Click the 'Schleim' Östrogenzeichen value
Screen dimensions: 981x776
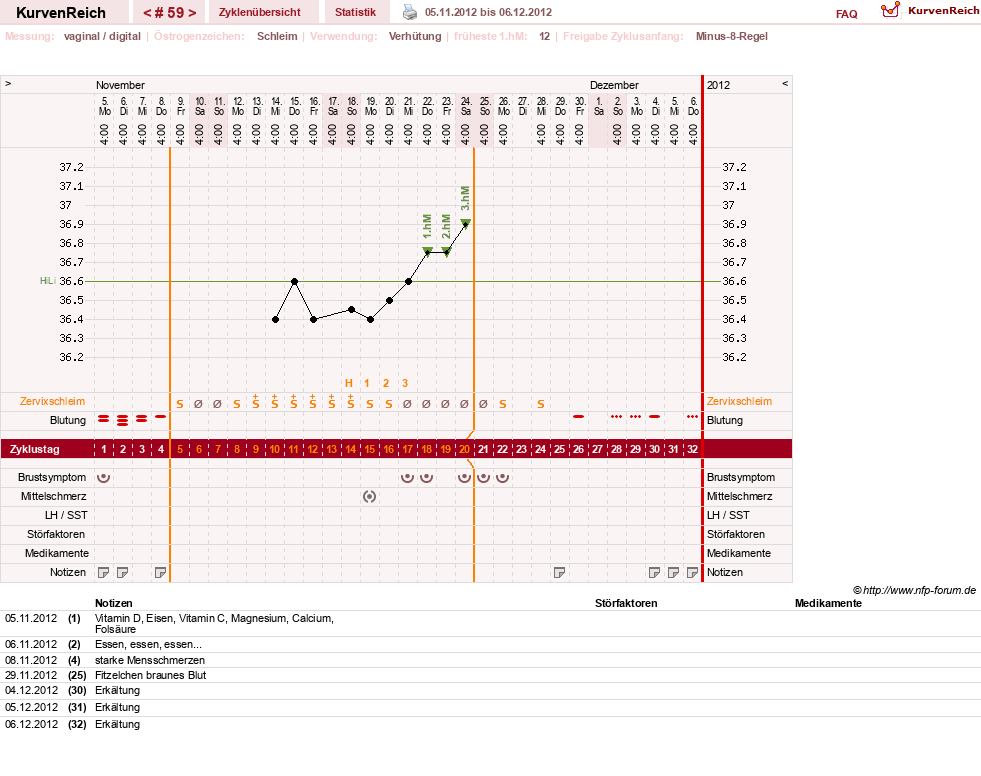tap(277, 36)
